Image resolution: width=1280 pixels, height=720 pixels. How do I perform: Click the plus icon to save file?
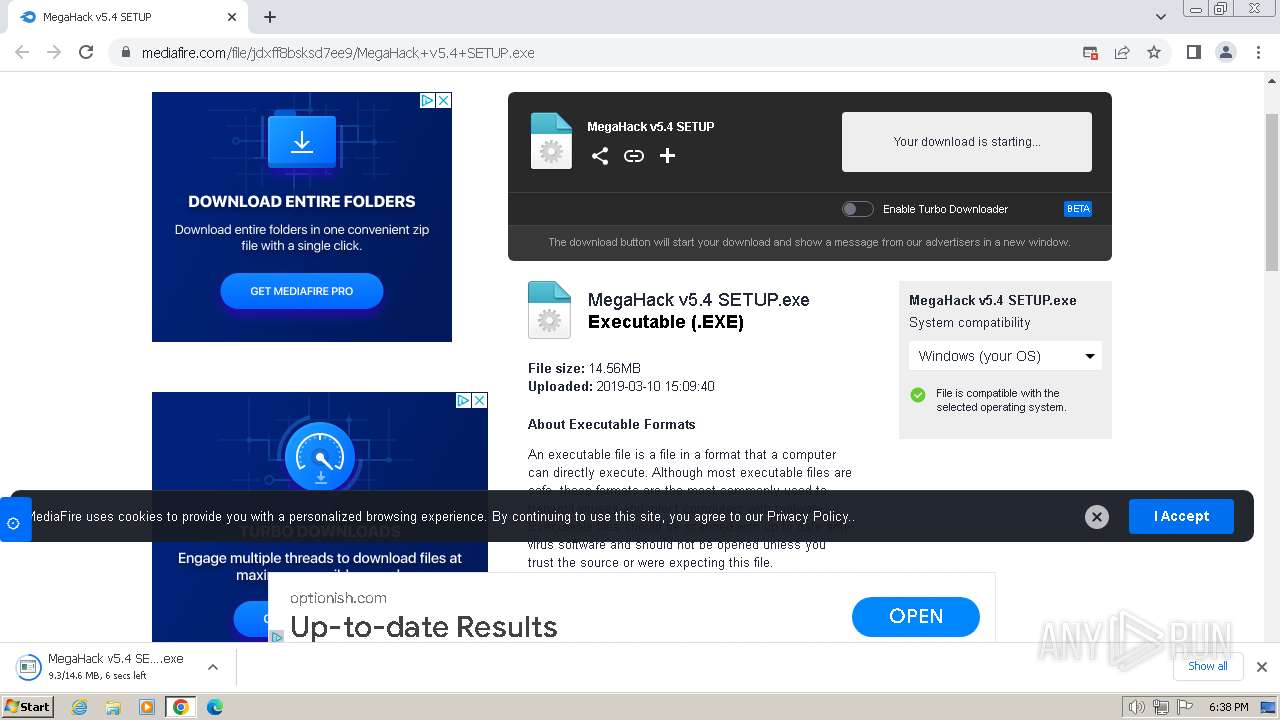coord(668,156)
